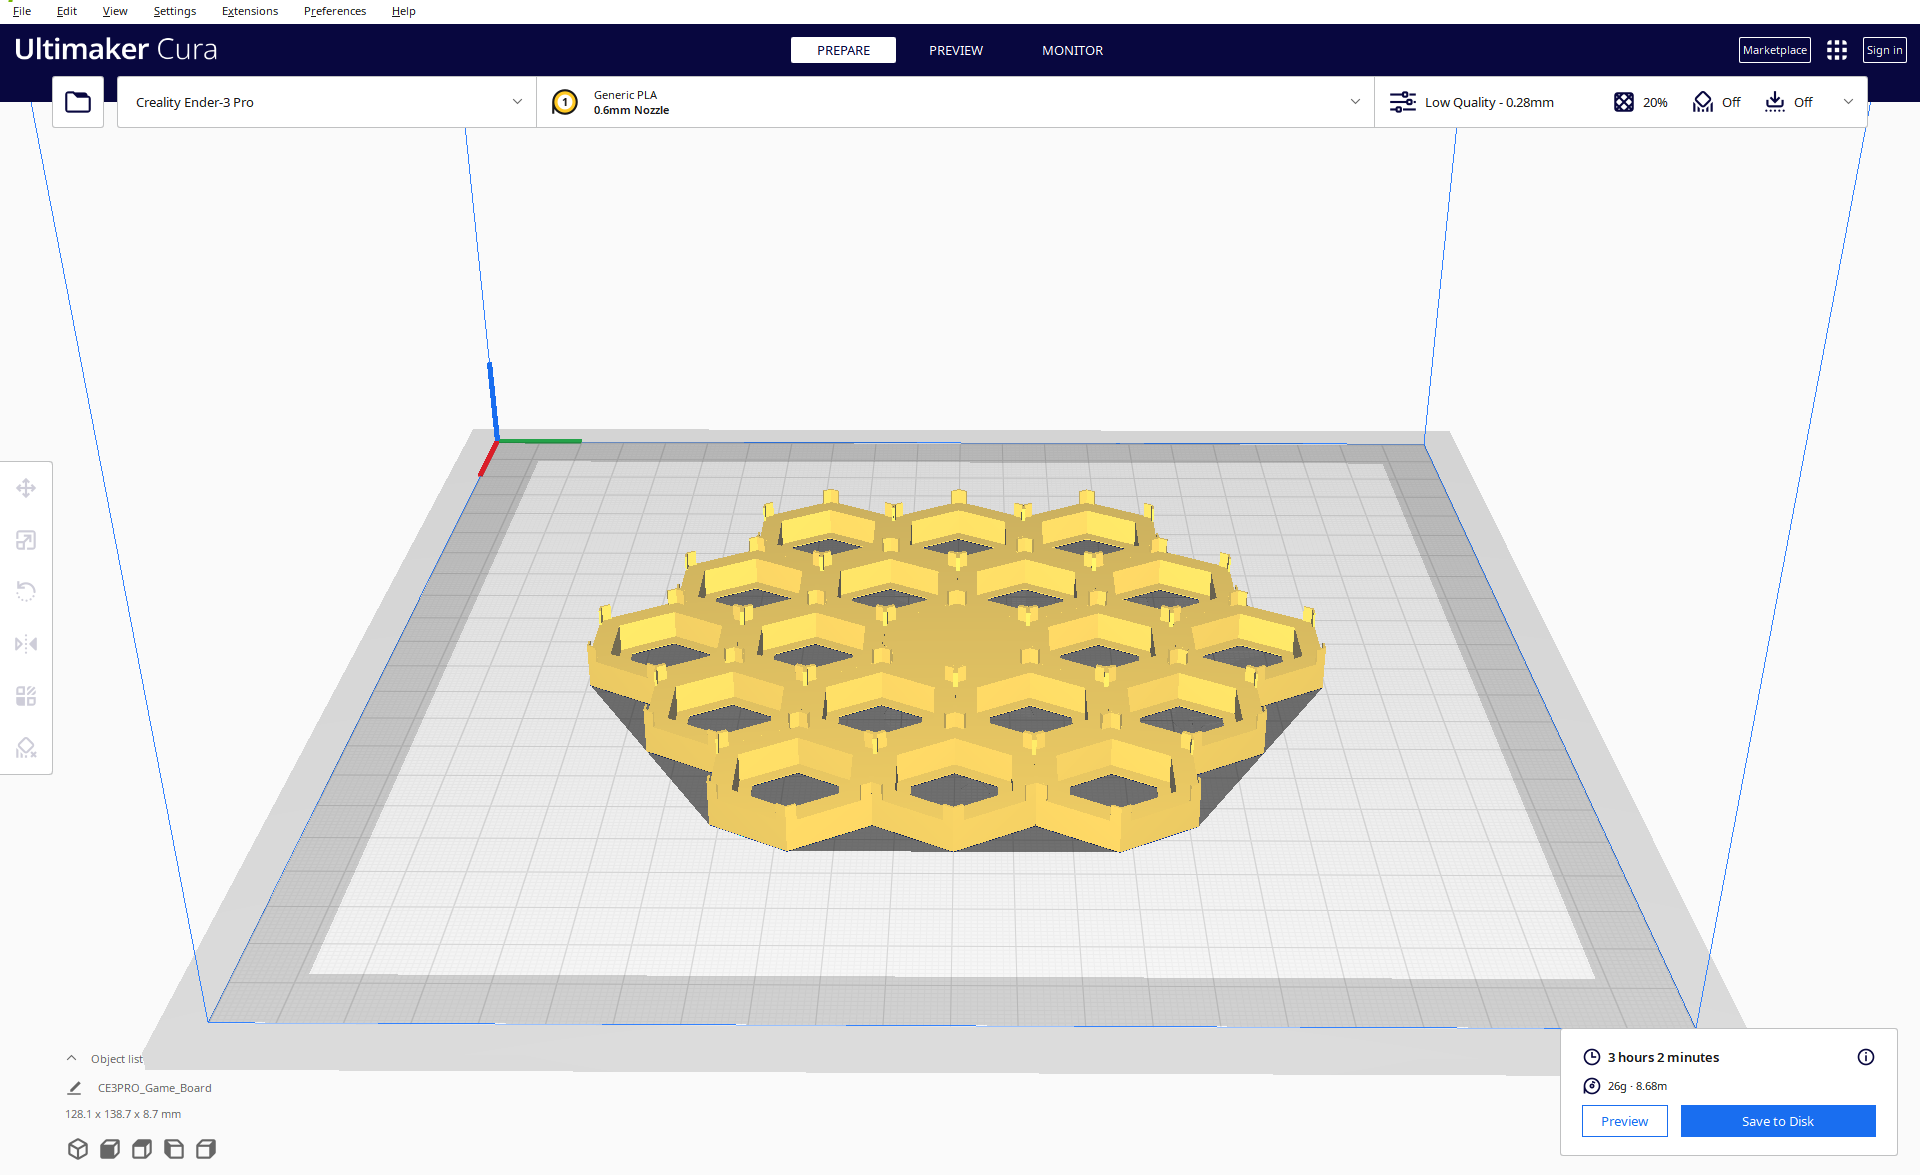Click the 20% infill indicator
The width and height of the screenshot is (1920, 1175).
pos(1641,102)
